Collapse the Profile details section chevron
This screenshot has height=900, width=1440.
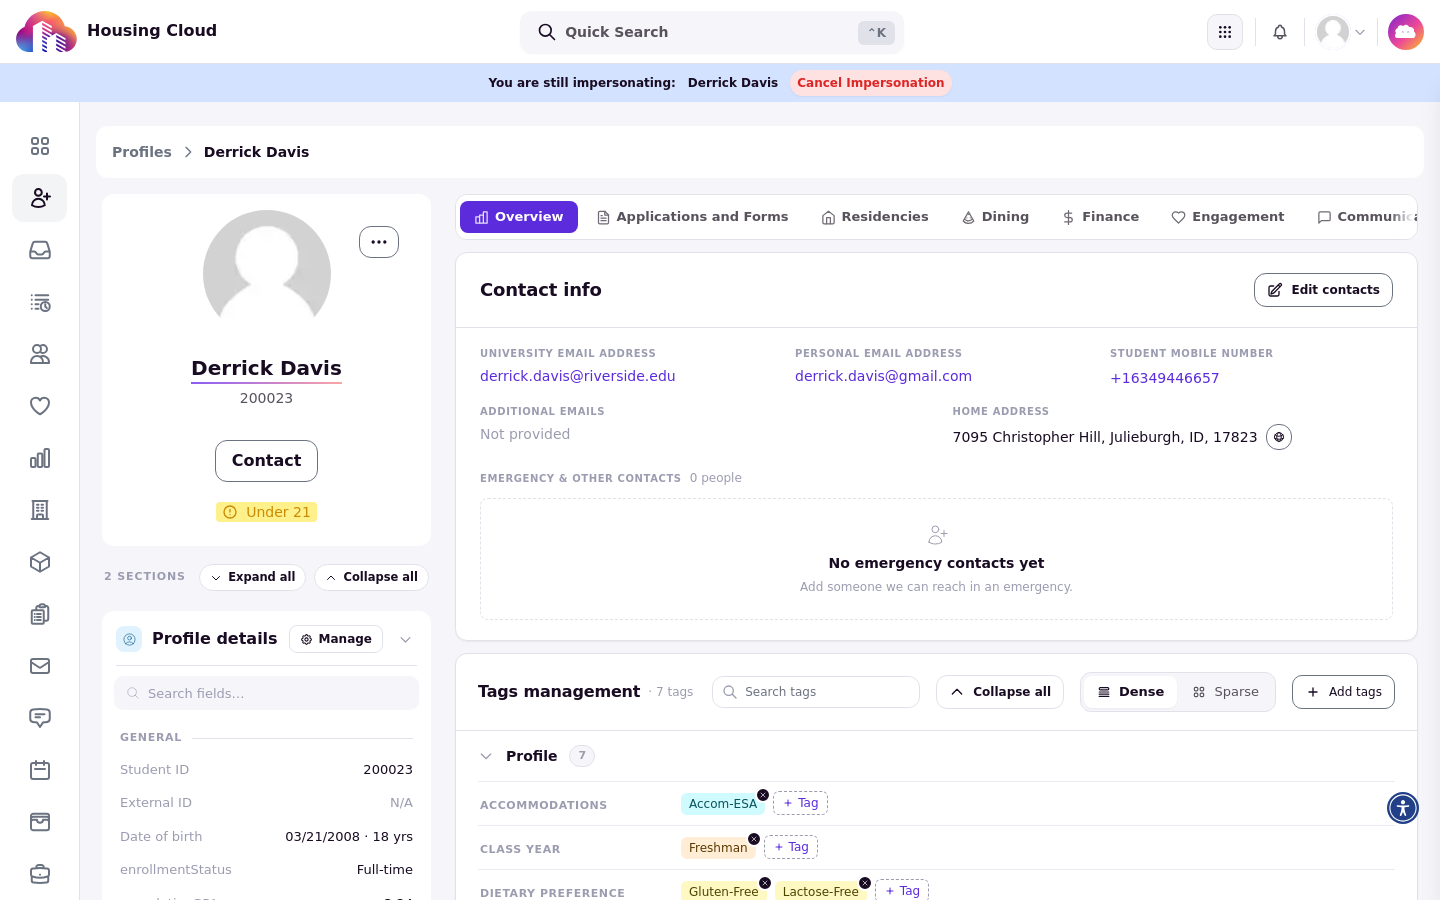click(x=405, y=640)
